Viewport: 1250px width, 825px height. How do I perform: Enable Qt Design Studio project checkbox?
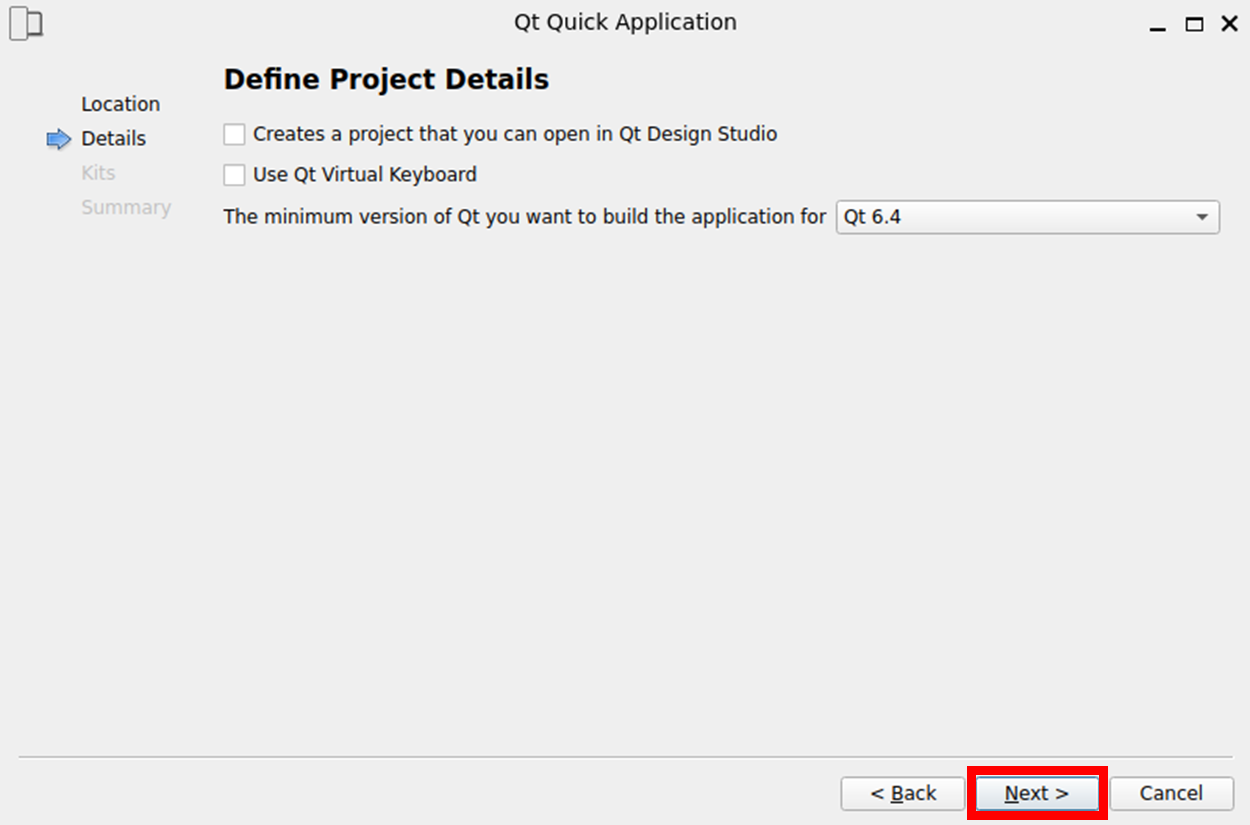pyautogui.click(x=234, y=134)
